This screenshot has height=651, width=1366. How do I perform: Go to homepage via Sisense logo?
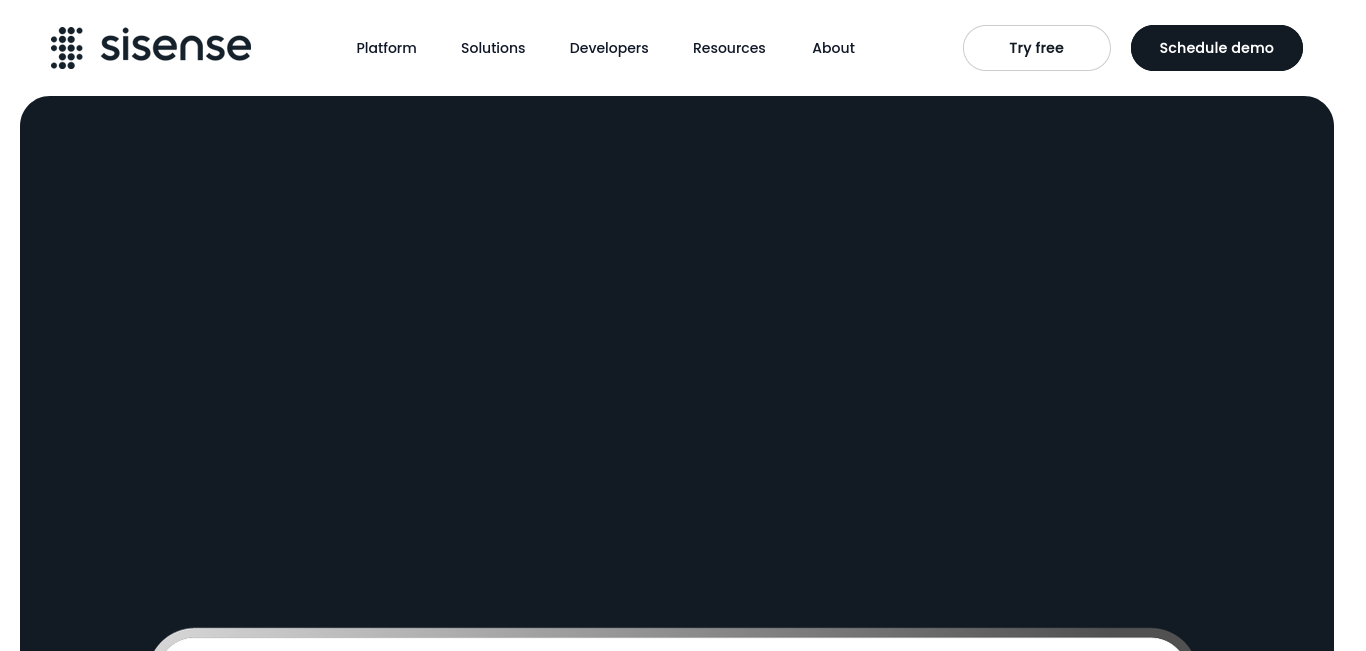pyautogui.click(x=150, y=48)
